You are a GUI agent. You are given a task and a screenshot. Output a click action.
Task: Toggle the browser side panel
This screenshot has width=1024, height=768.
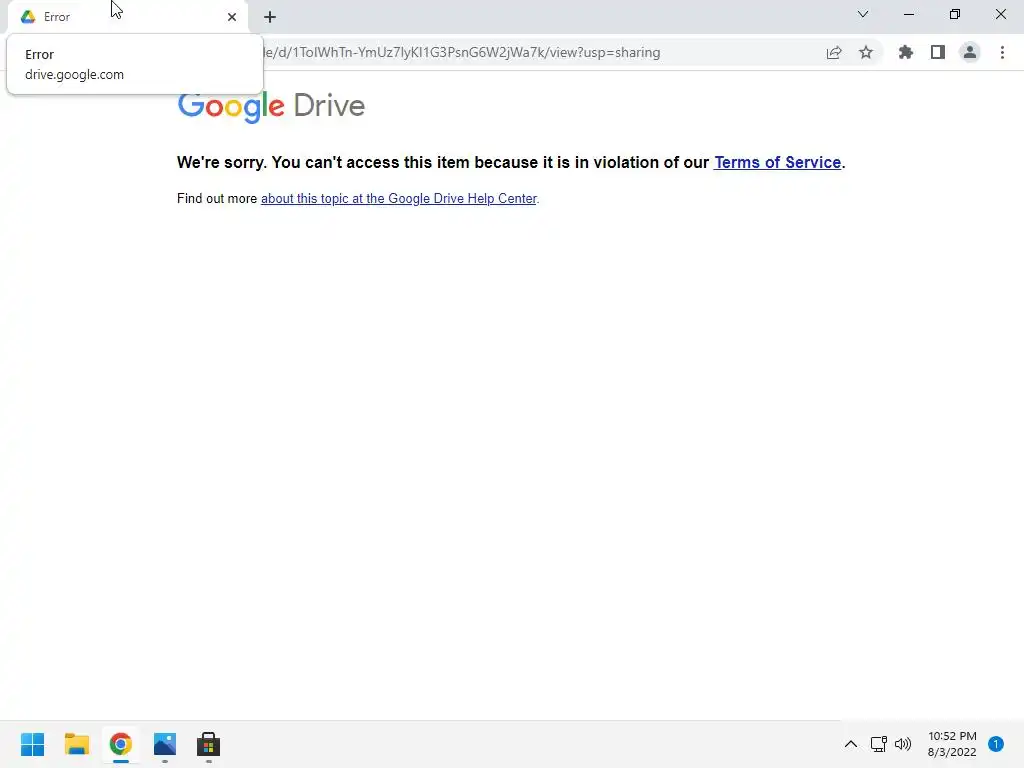(x=938, y=52)
